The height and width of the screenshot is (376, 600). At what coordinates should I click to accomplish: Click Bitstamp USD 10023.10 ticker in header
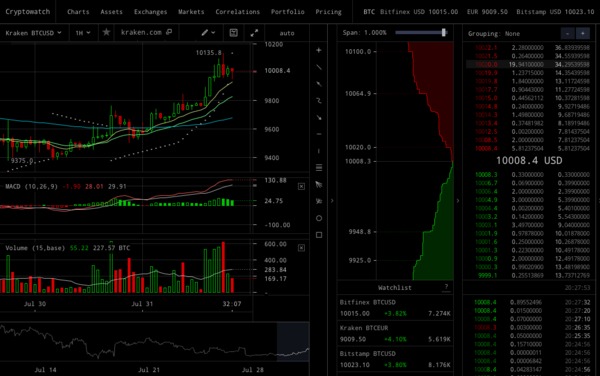pyautogui.click(x=555, y=12)
